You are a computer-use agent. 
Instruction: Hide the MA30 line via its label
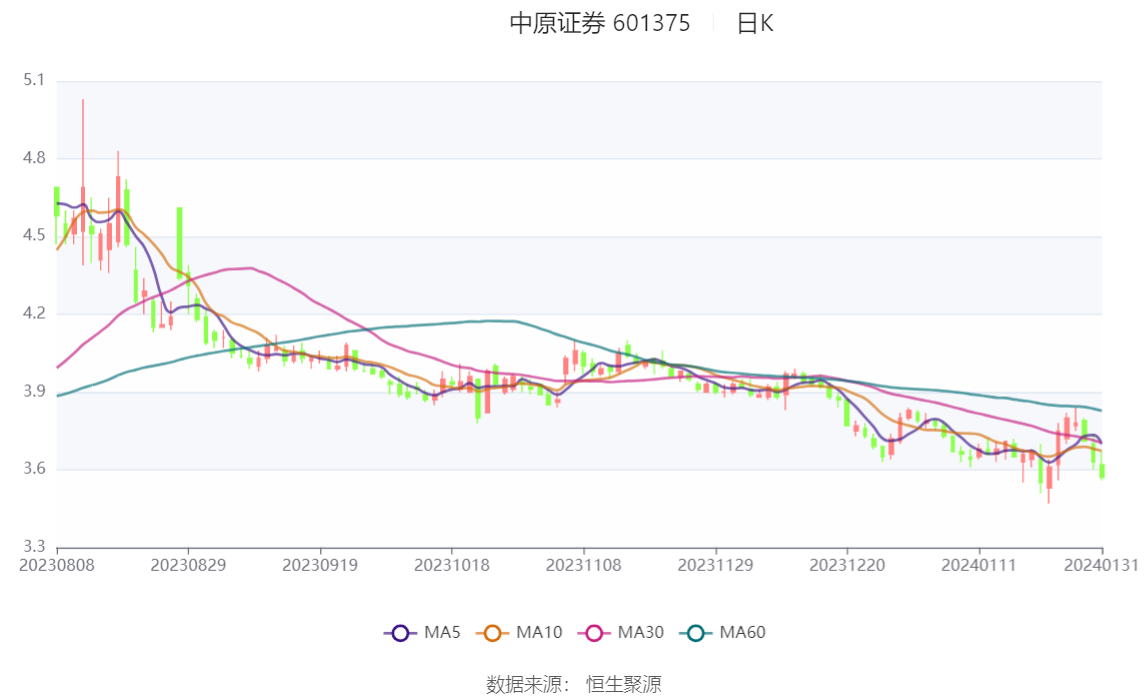pos(641,632)
